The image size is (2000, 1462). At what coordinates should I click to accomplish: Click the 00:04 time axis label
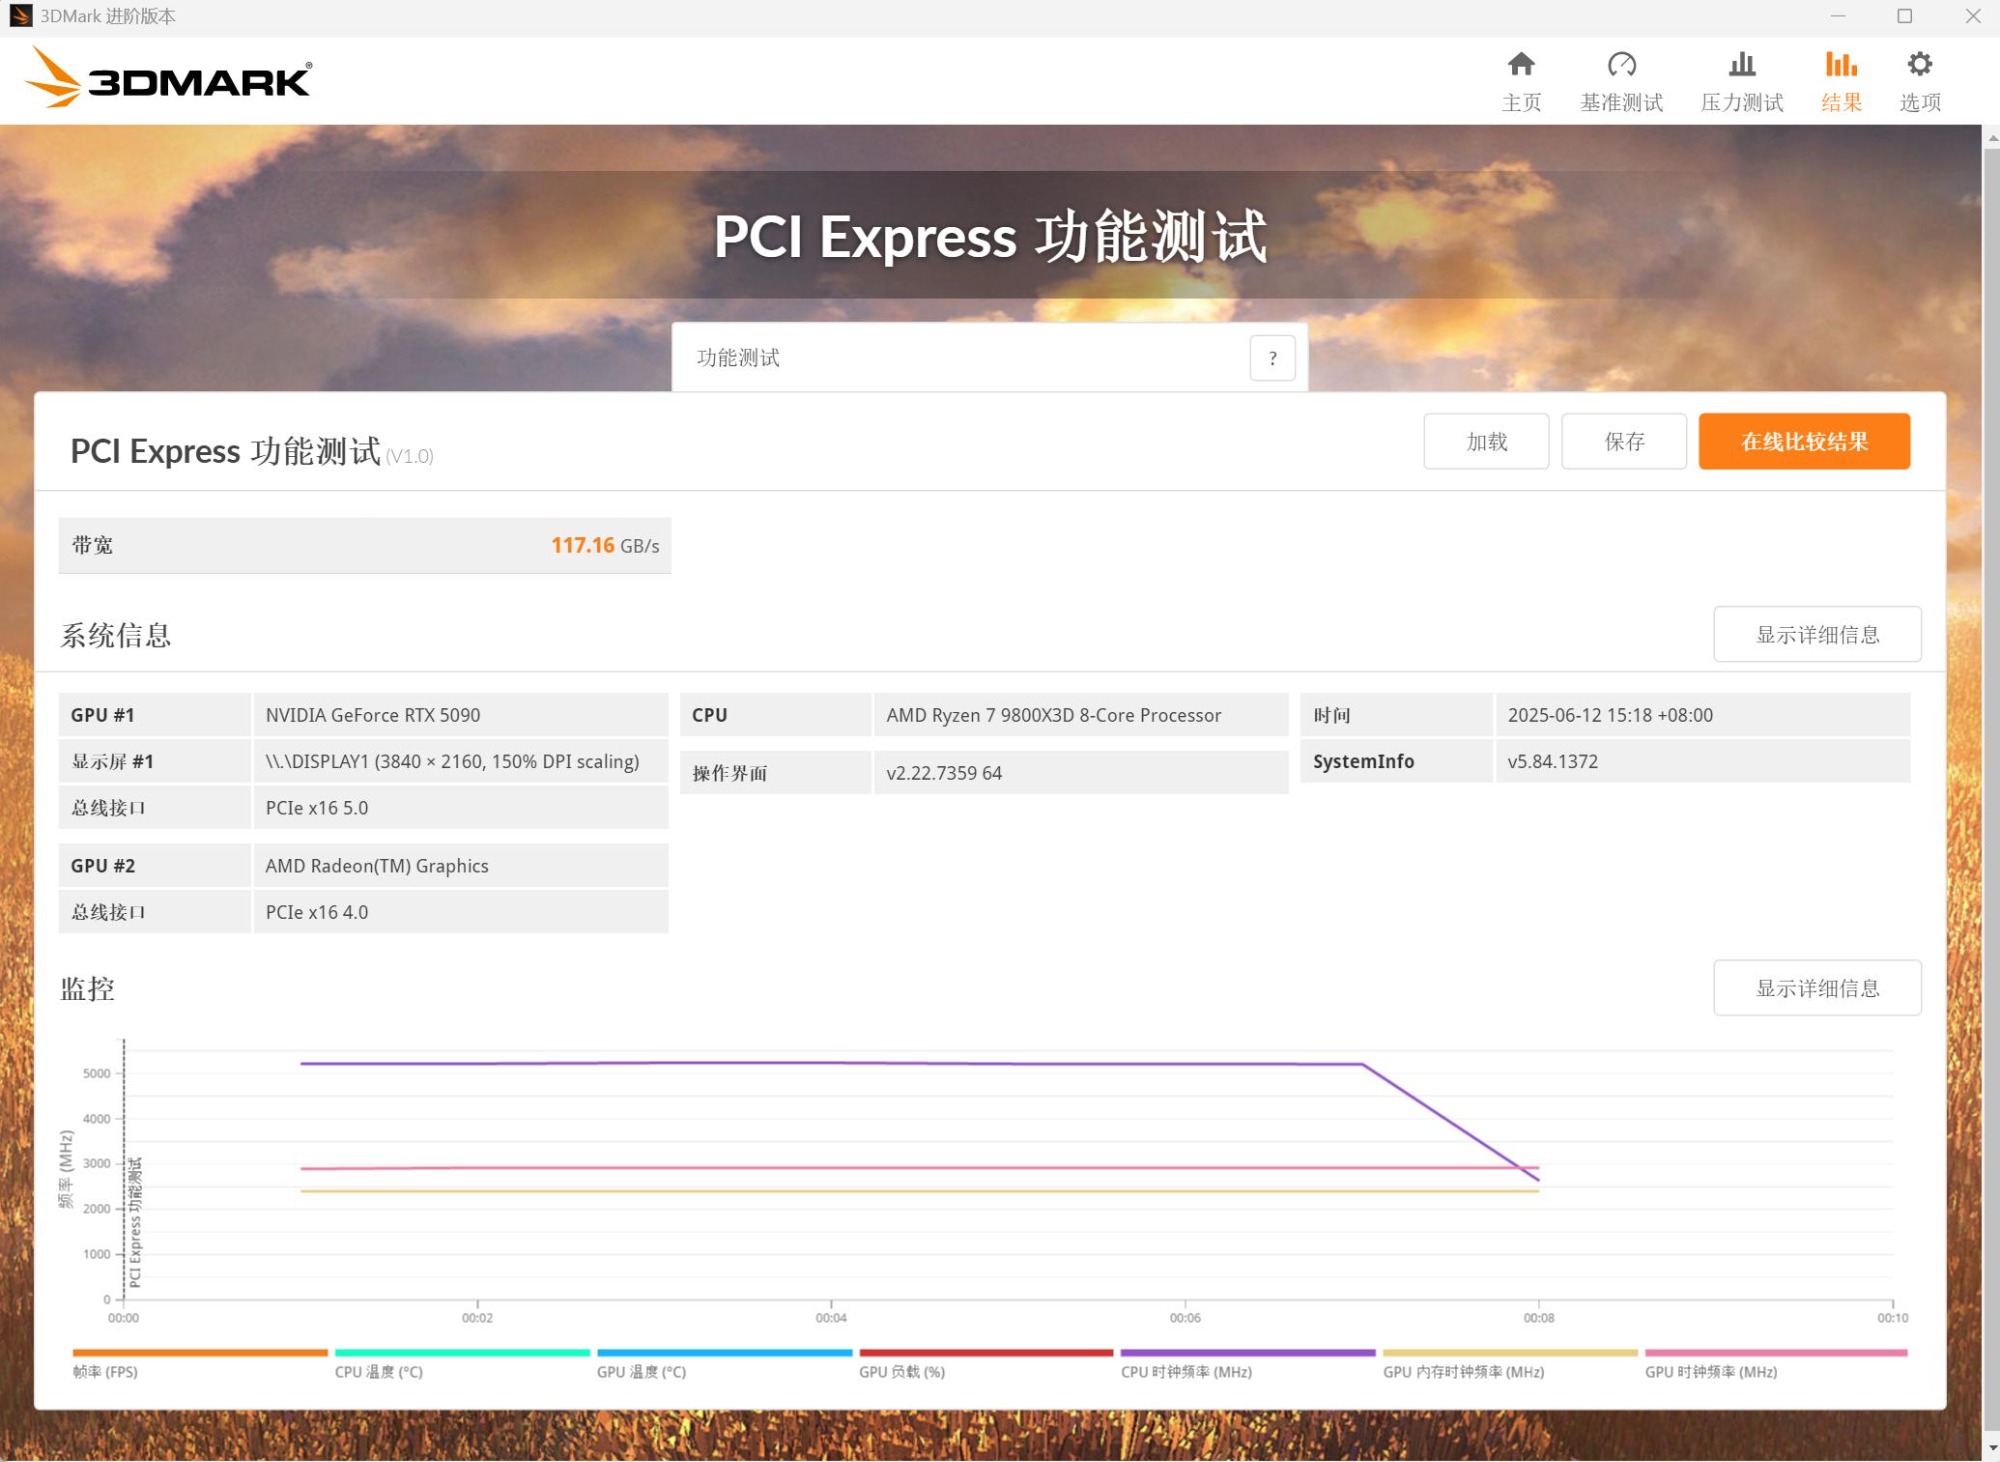coord(830,1318)
